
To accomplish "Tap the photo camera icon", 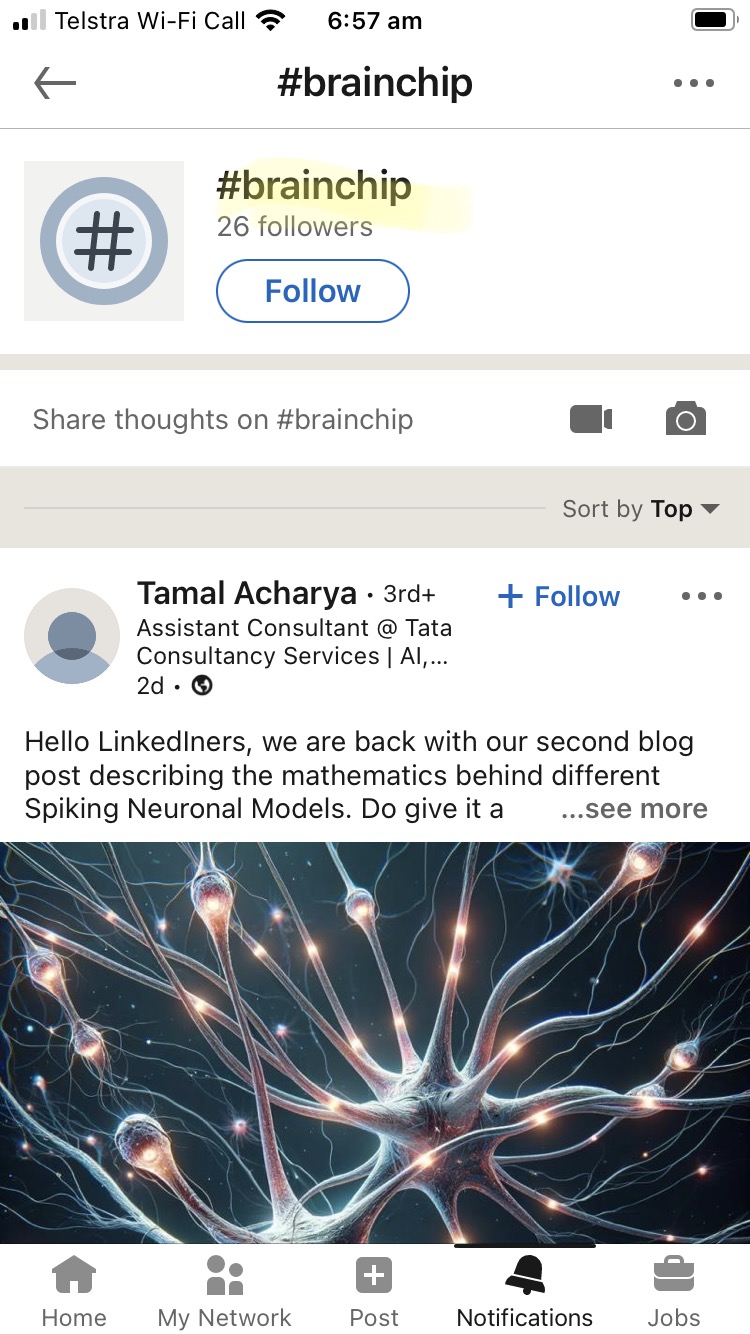I will coord(686,419).
